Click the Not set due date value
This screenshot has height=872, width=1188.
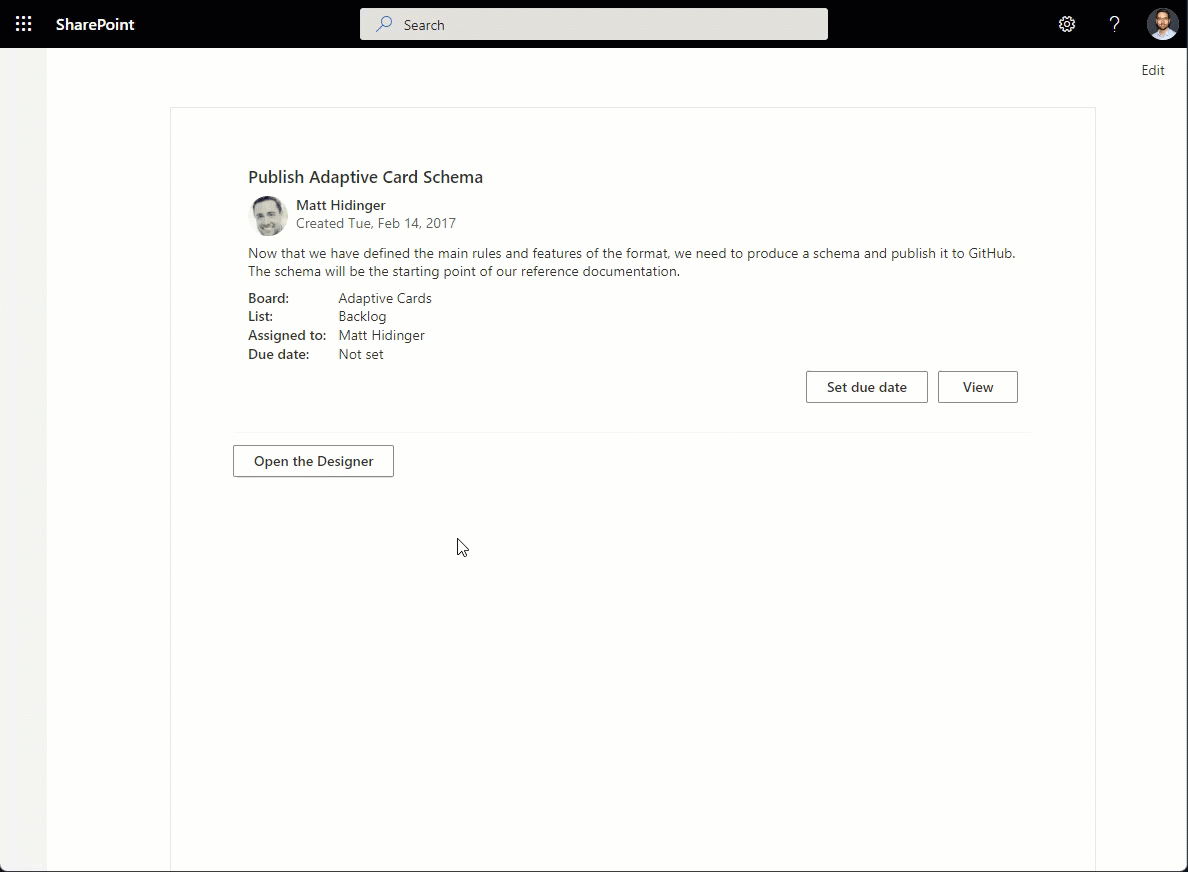pos(361,355)
